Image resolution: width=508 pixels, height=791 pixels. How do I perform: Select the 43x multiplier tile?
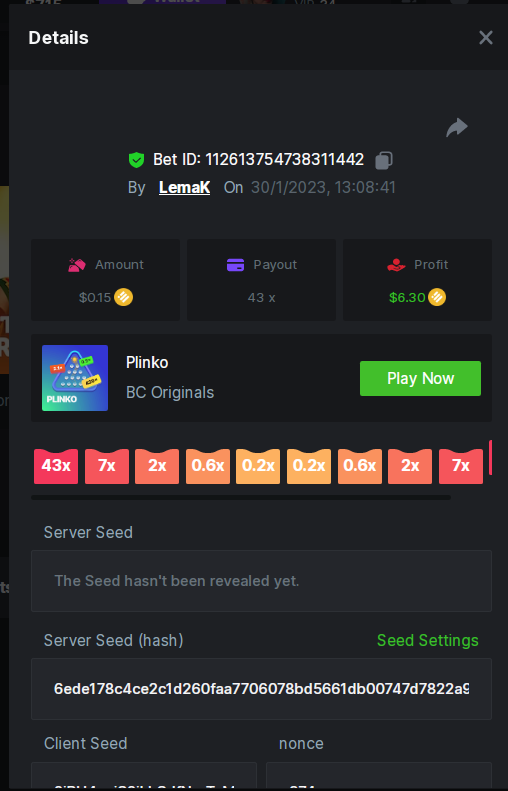(x=56, y=466)
